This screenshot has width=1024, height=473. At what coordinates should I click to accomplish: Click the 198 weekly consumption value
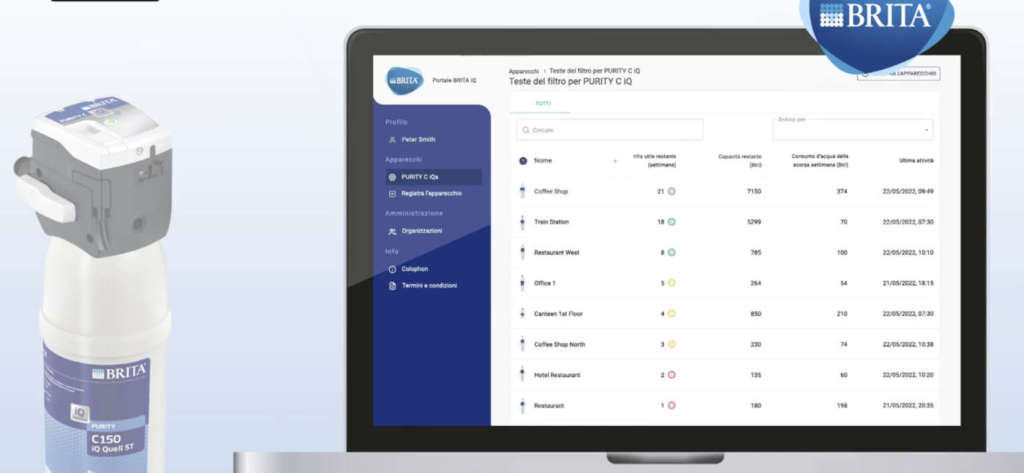(x=842, y=406)
